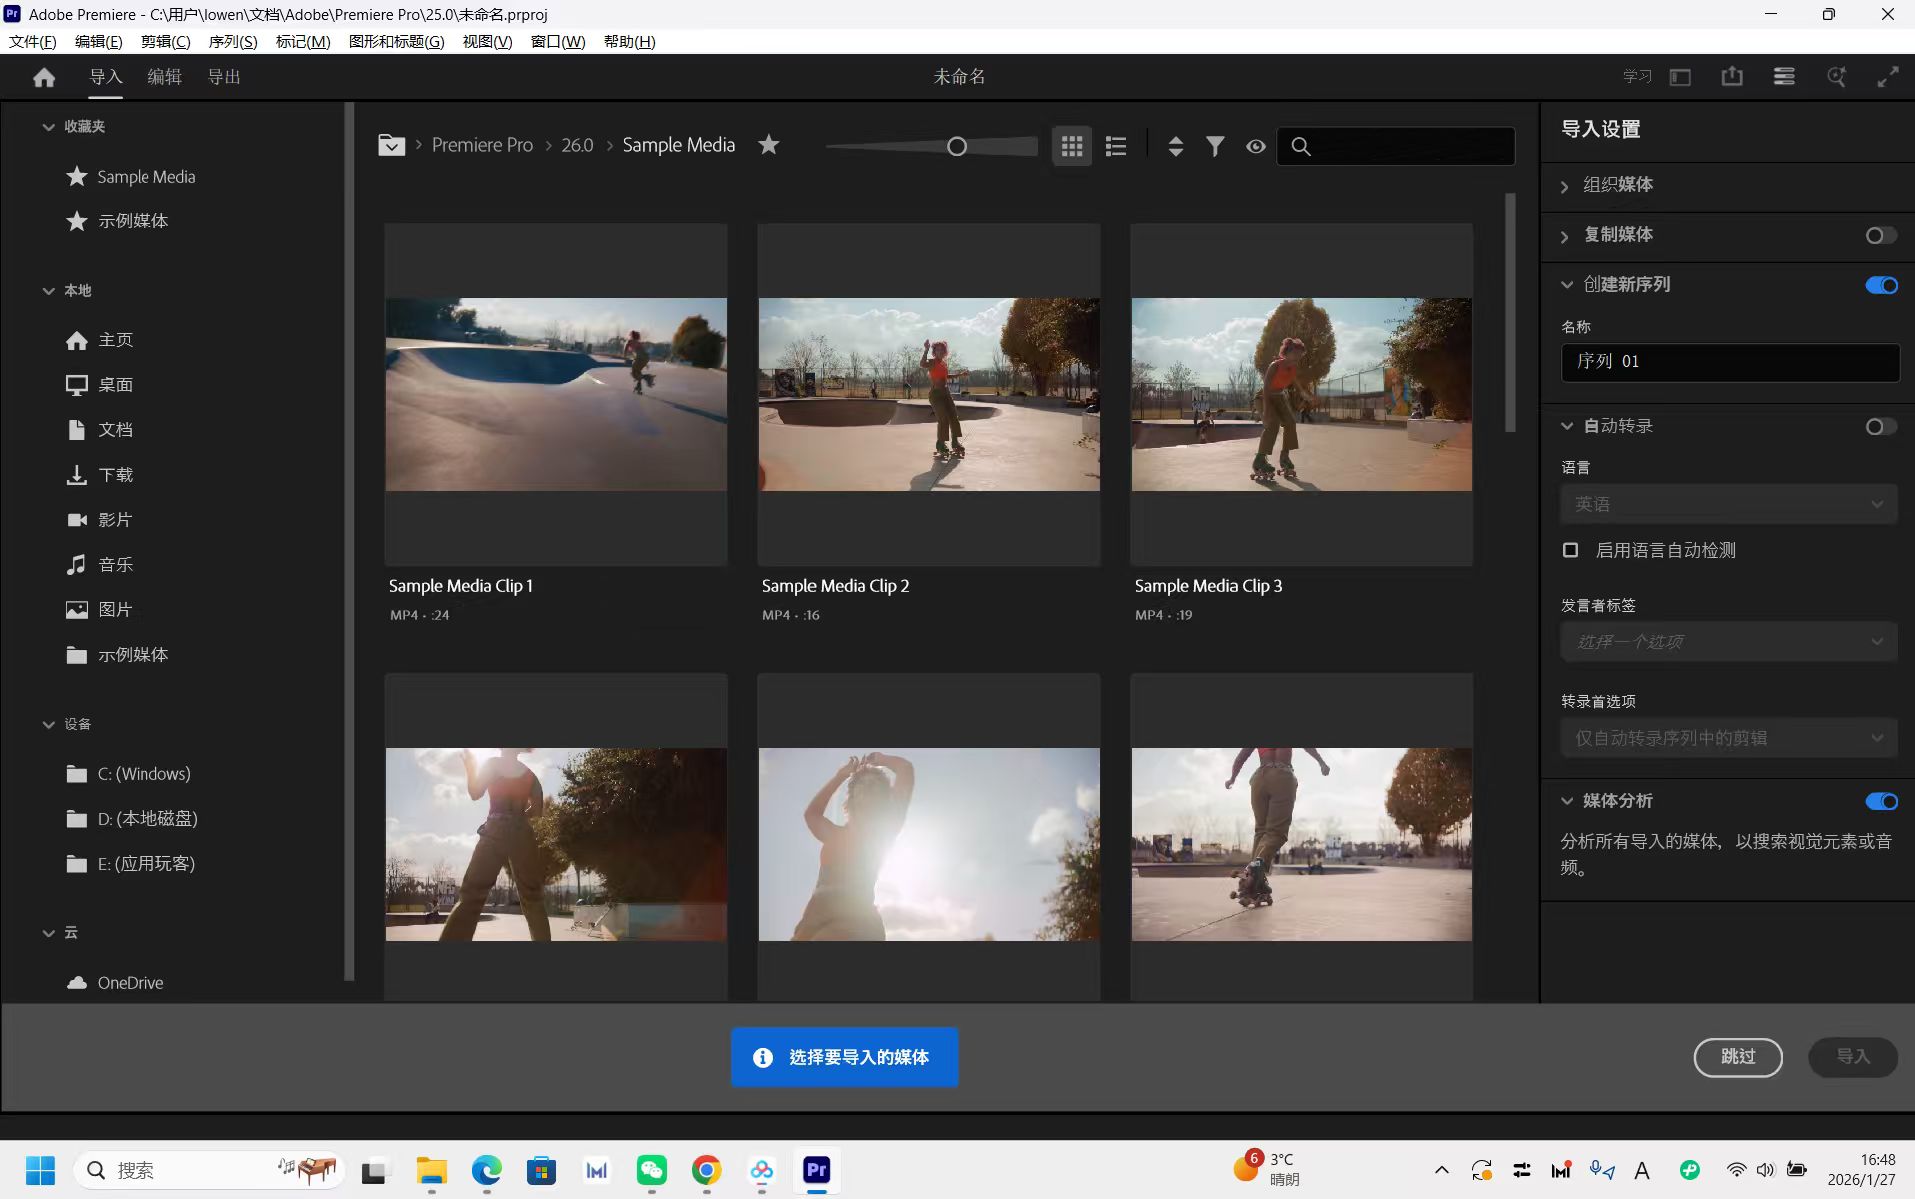1915x1199 pixels.
Task: Click the Quick Export share icon
Action: click(x=1732, y=77)
